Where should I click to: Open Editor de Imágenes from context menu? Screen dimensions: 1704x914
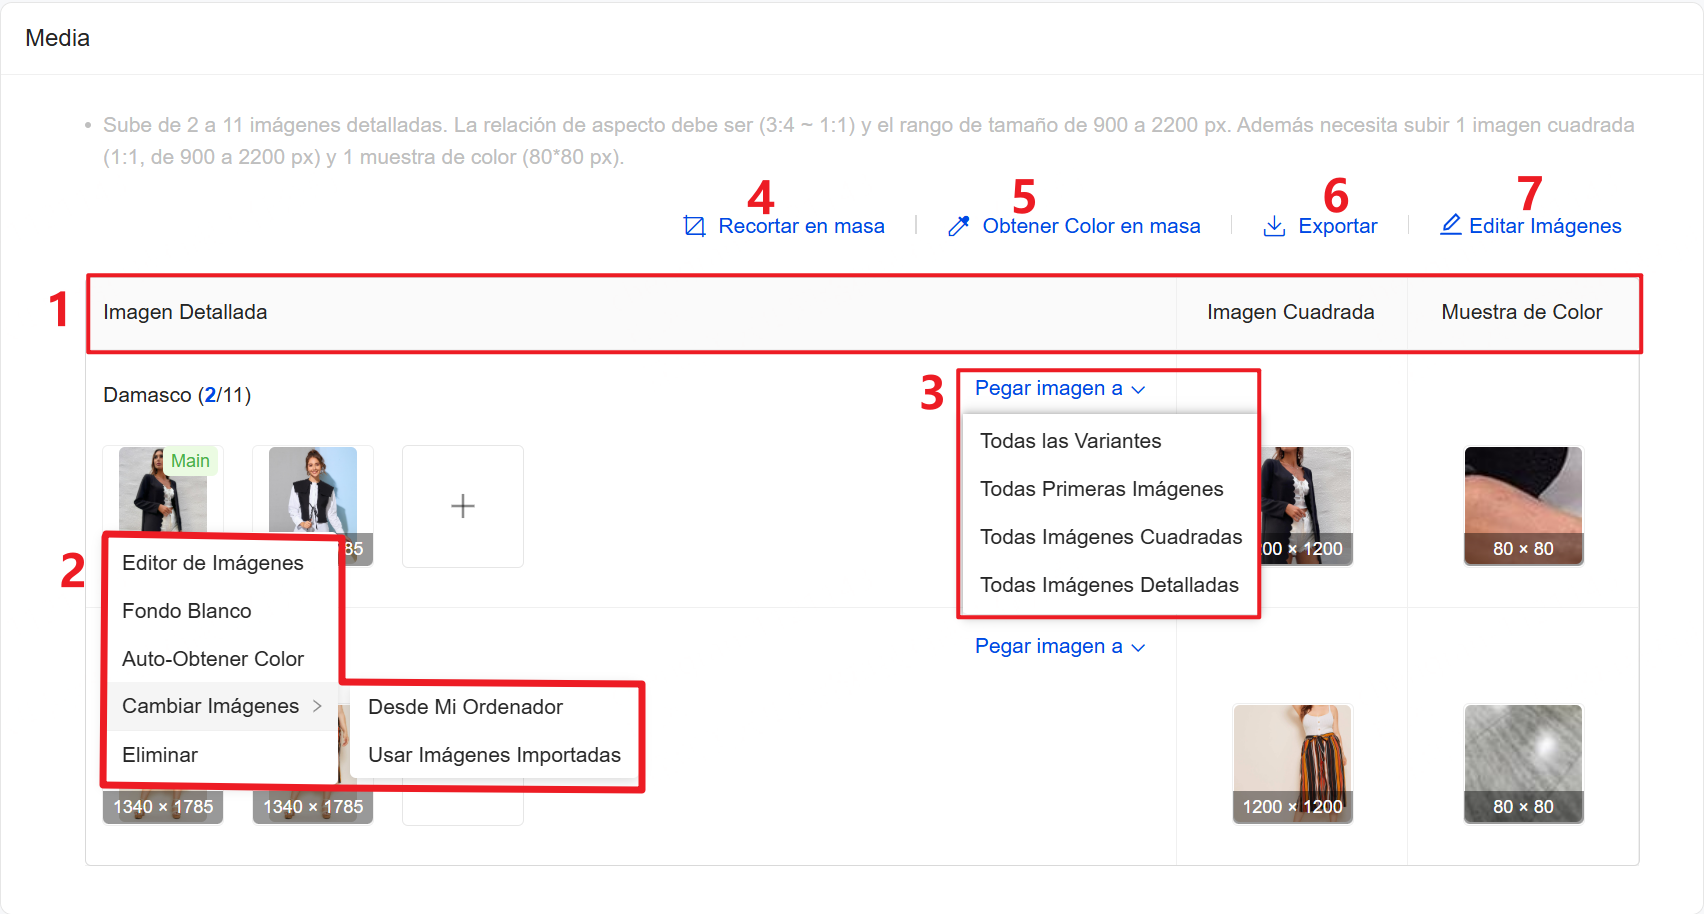(x=212, y=563)
